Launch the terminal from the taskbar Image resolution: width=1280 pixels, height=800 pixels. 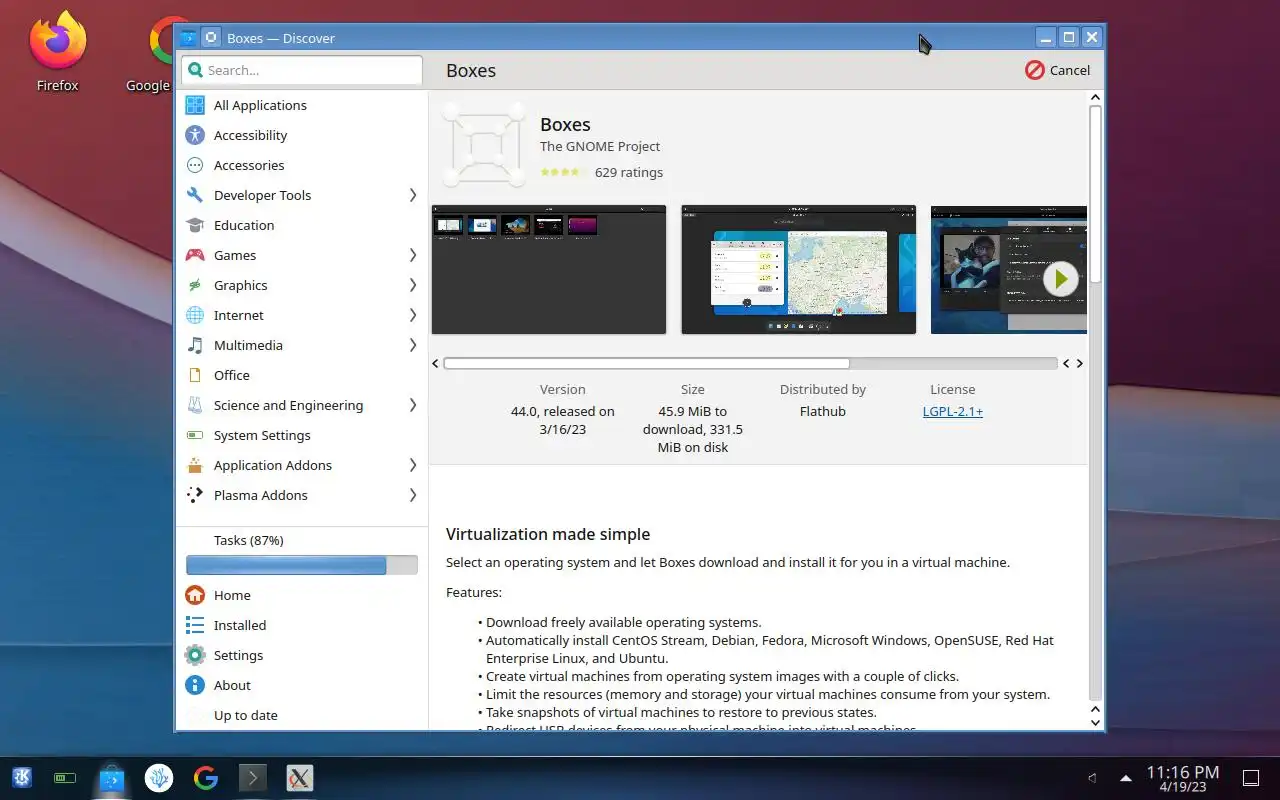pos(252,777)
